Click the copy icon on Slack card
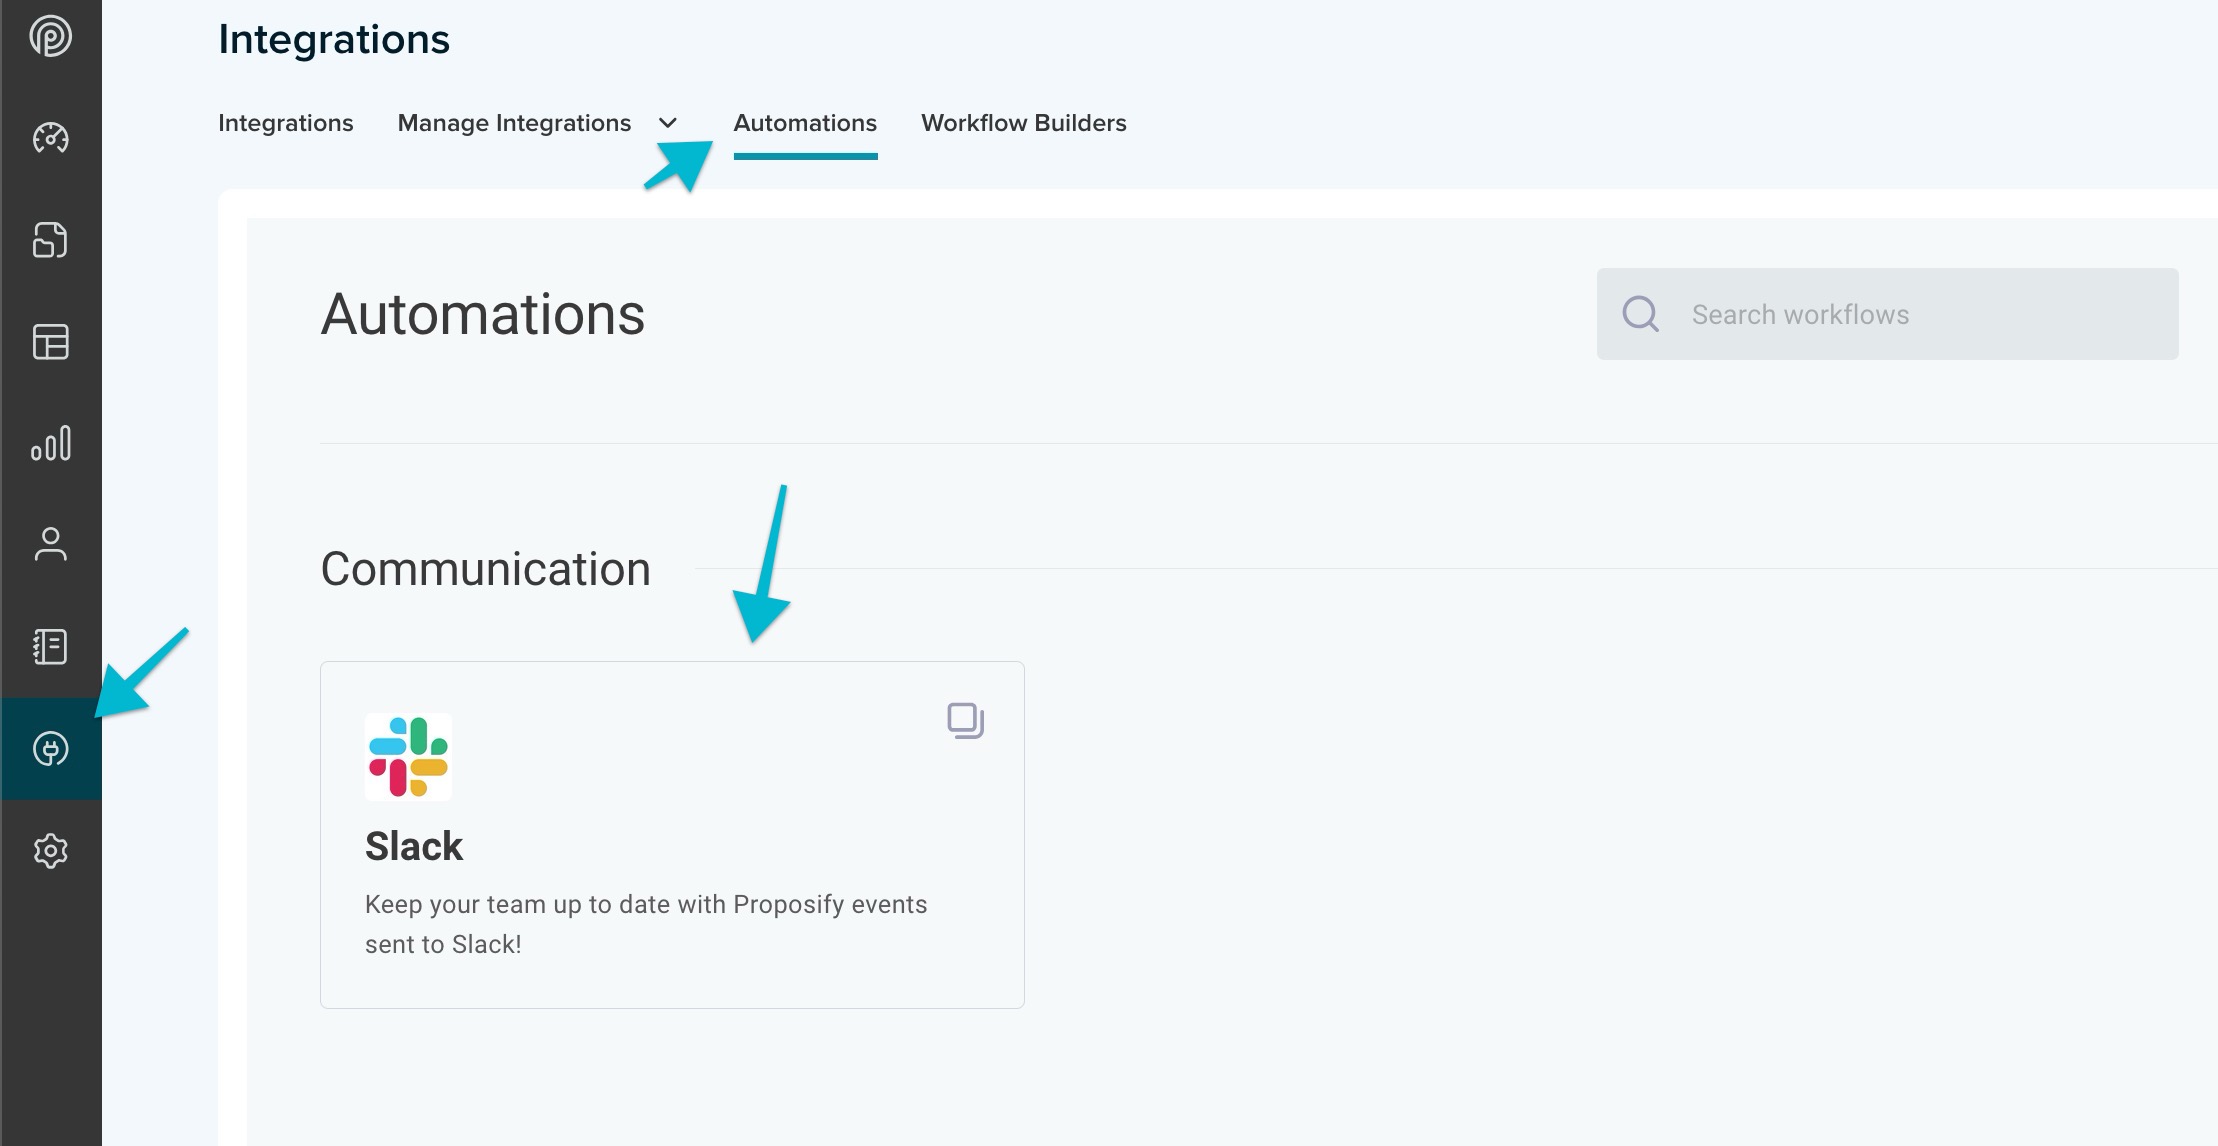 click(x=965, y=721)
